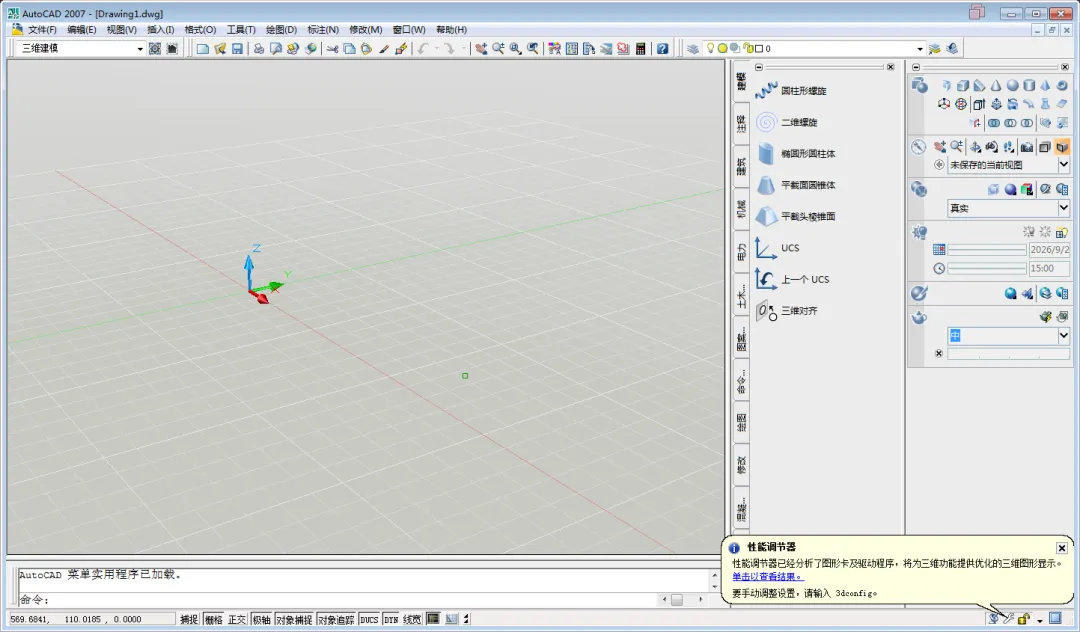Click the Match Properties brush icon
This screenshot has width=1080, height=632.
pyautogui.click(x=401, y=49)
